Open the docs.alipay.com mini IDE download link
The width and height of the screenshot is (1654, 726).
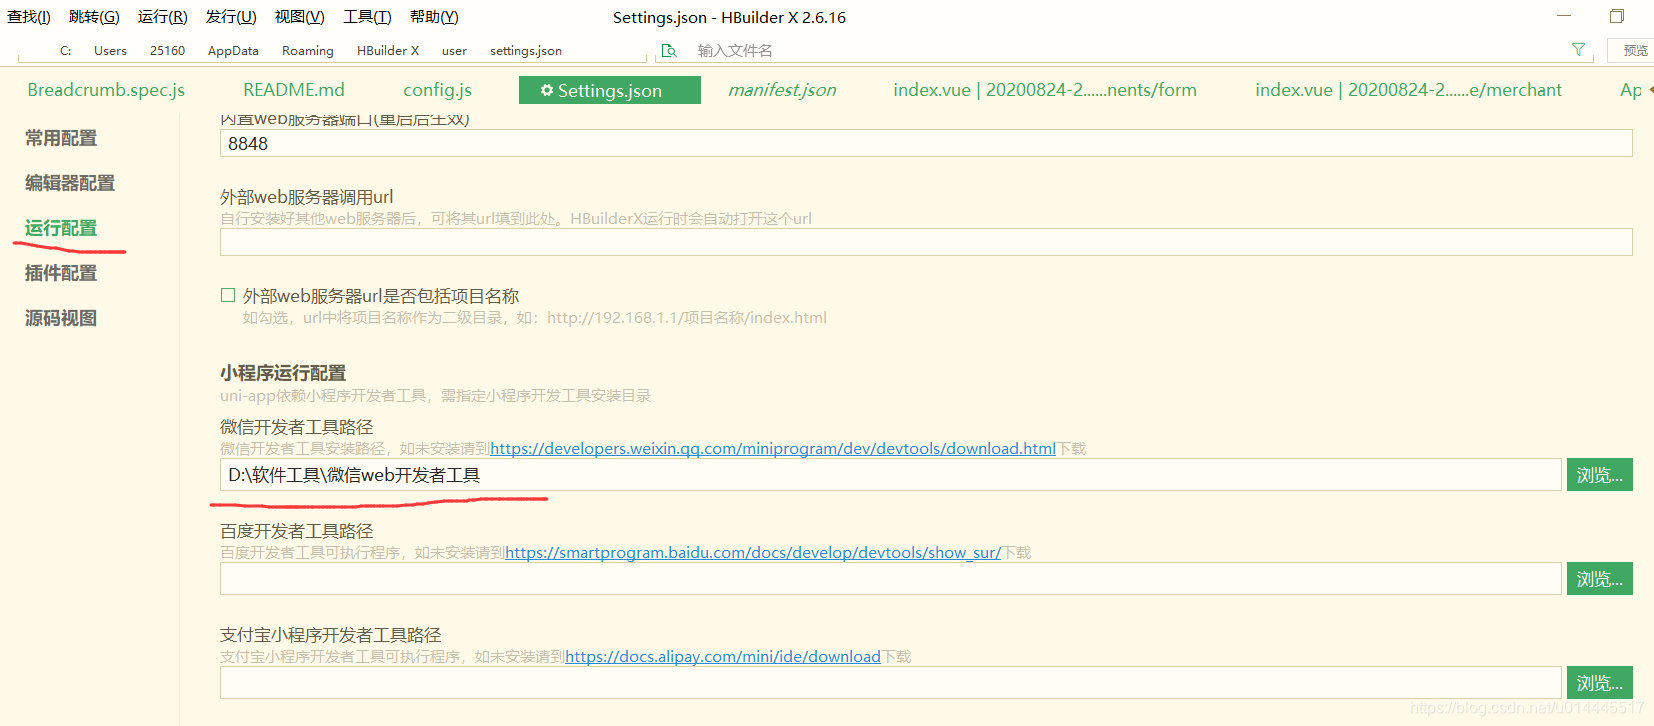(x=723, y=656)
